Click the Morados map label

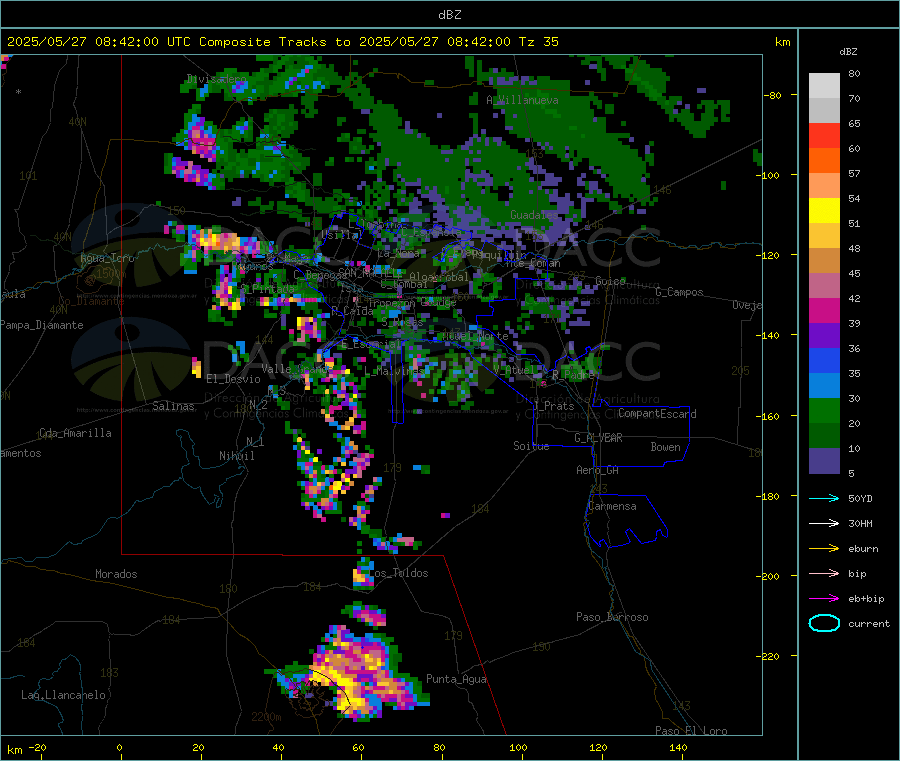click(116, 574)
